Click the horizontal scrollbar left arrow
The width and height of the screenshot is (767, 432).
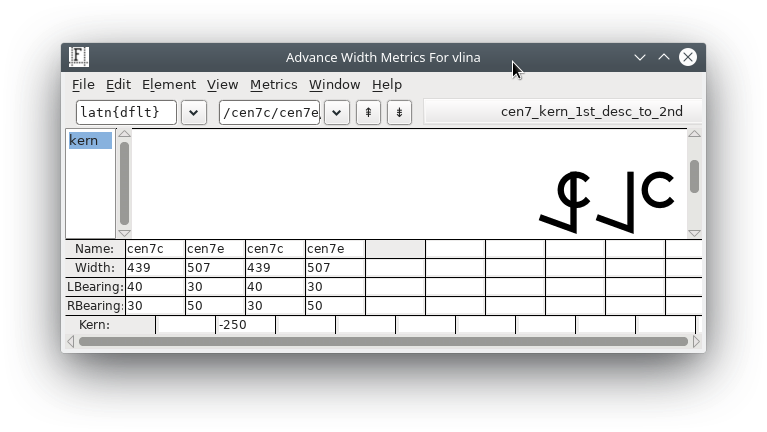coord(71,341)
